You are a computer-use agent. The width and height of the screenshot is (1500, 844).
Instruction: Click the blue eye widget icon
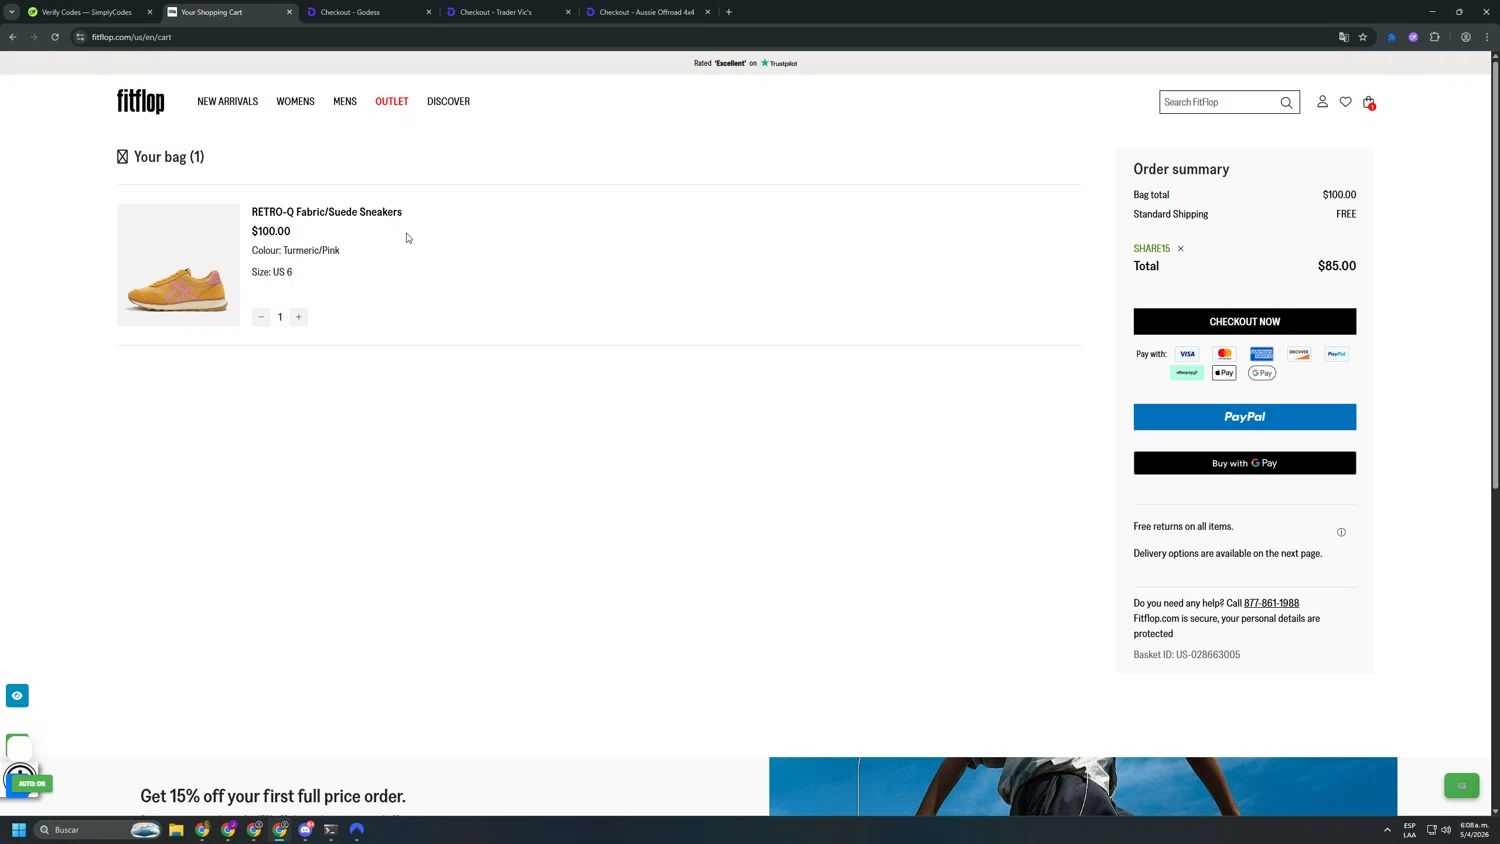click(17, 696)
